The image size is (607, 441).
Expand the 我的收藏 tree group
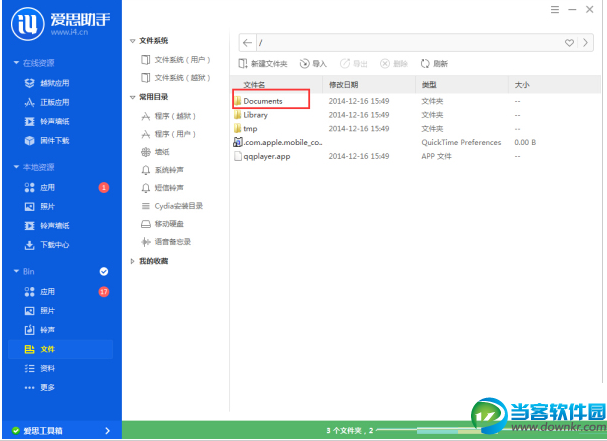click(x=132, y=261)
